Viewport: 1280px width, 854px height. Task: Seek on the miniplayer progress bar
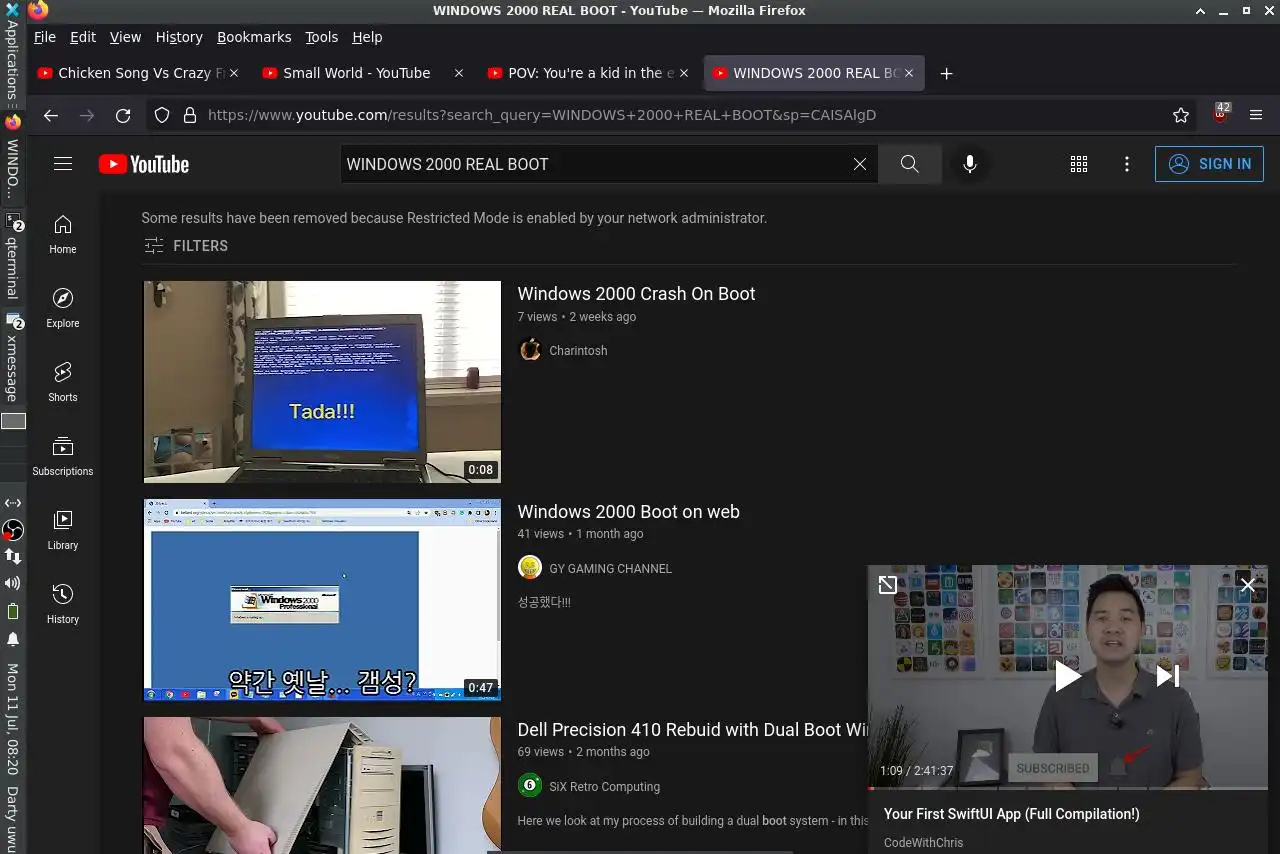pos(1067,789)
